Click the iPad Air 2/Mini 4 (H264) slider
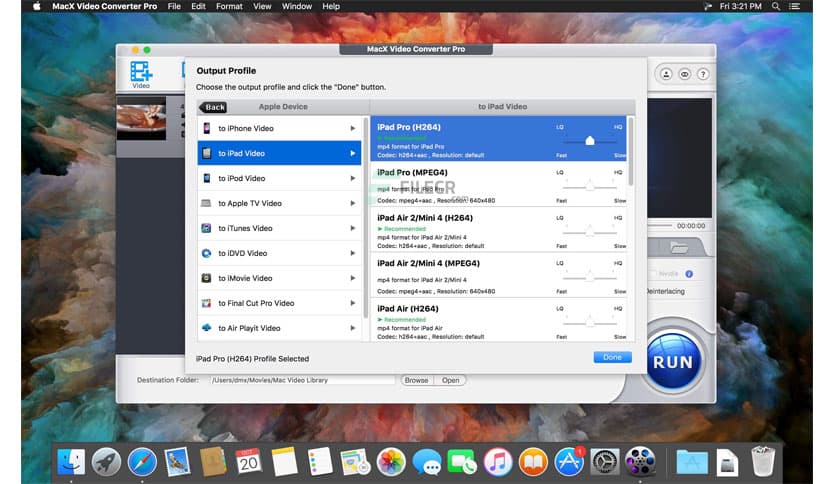This screenshot has width=836, height=484. [x=590, y=232]
